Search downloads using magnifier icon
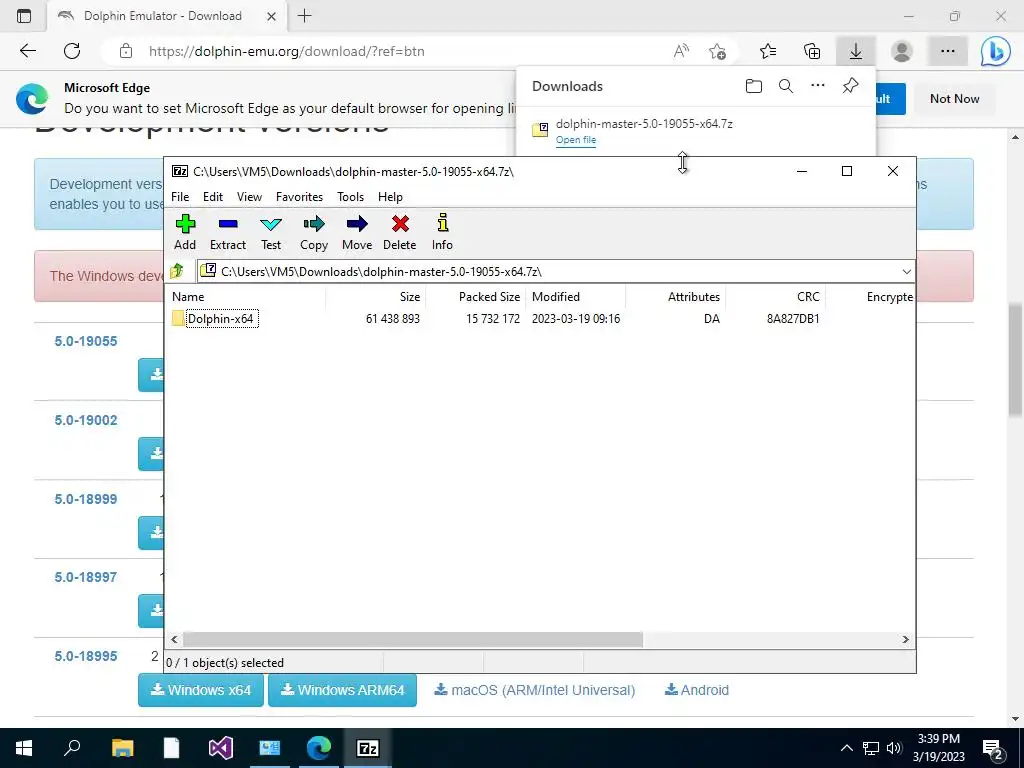 coord(786,86)
